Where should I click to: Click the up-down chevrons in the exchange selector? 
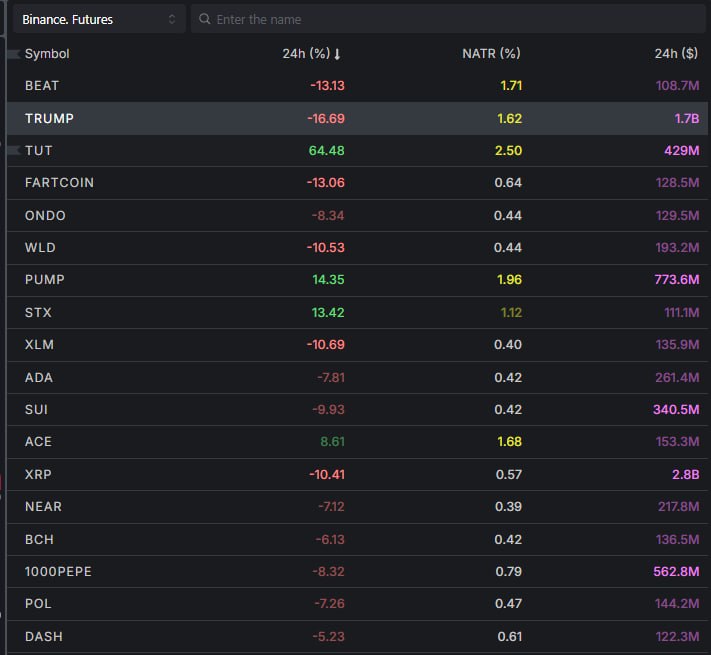tap(172, 19)
